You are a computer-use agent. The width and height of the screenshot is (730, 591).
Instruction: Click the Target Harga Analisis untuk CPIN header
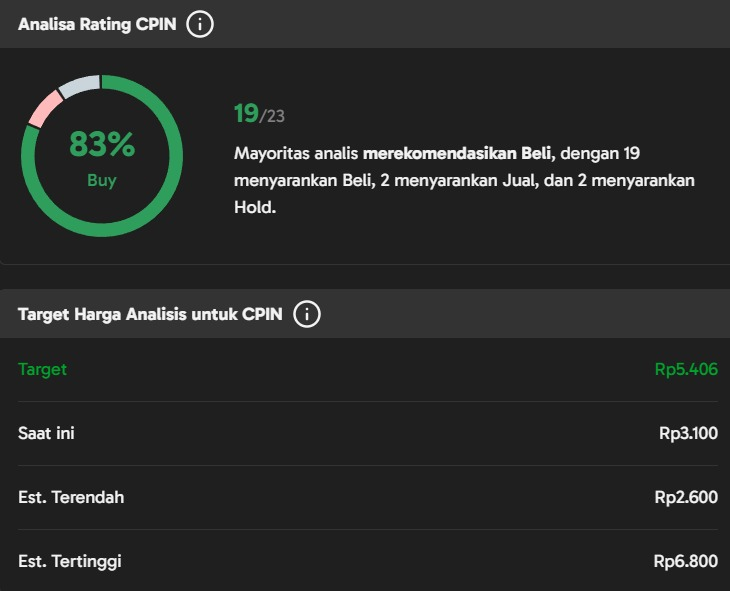(x=150, y=314)
